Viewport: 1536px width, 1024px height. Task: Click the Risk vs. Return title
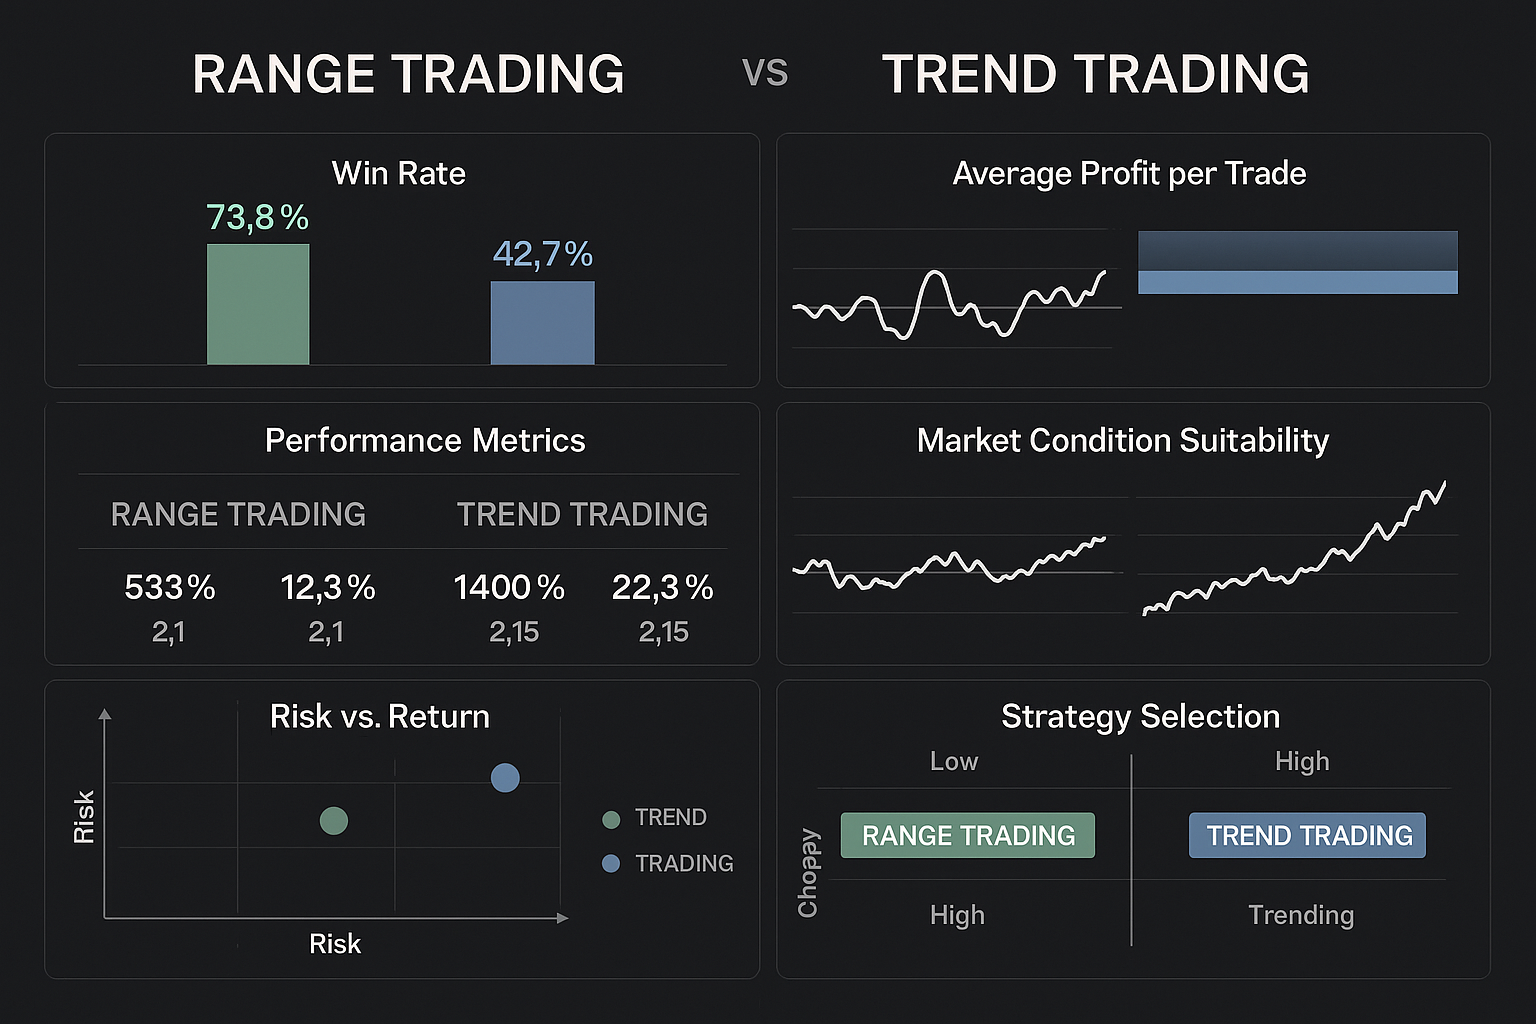(380, 716)
